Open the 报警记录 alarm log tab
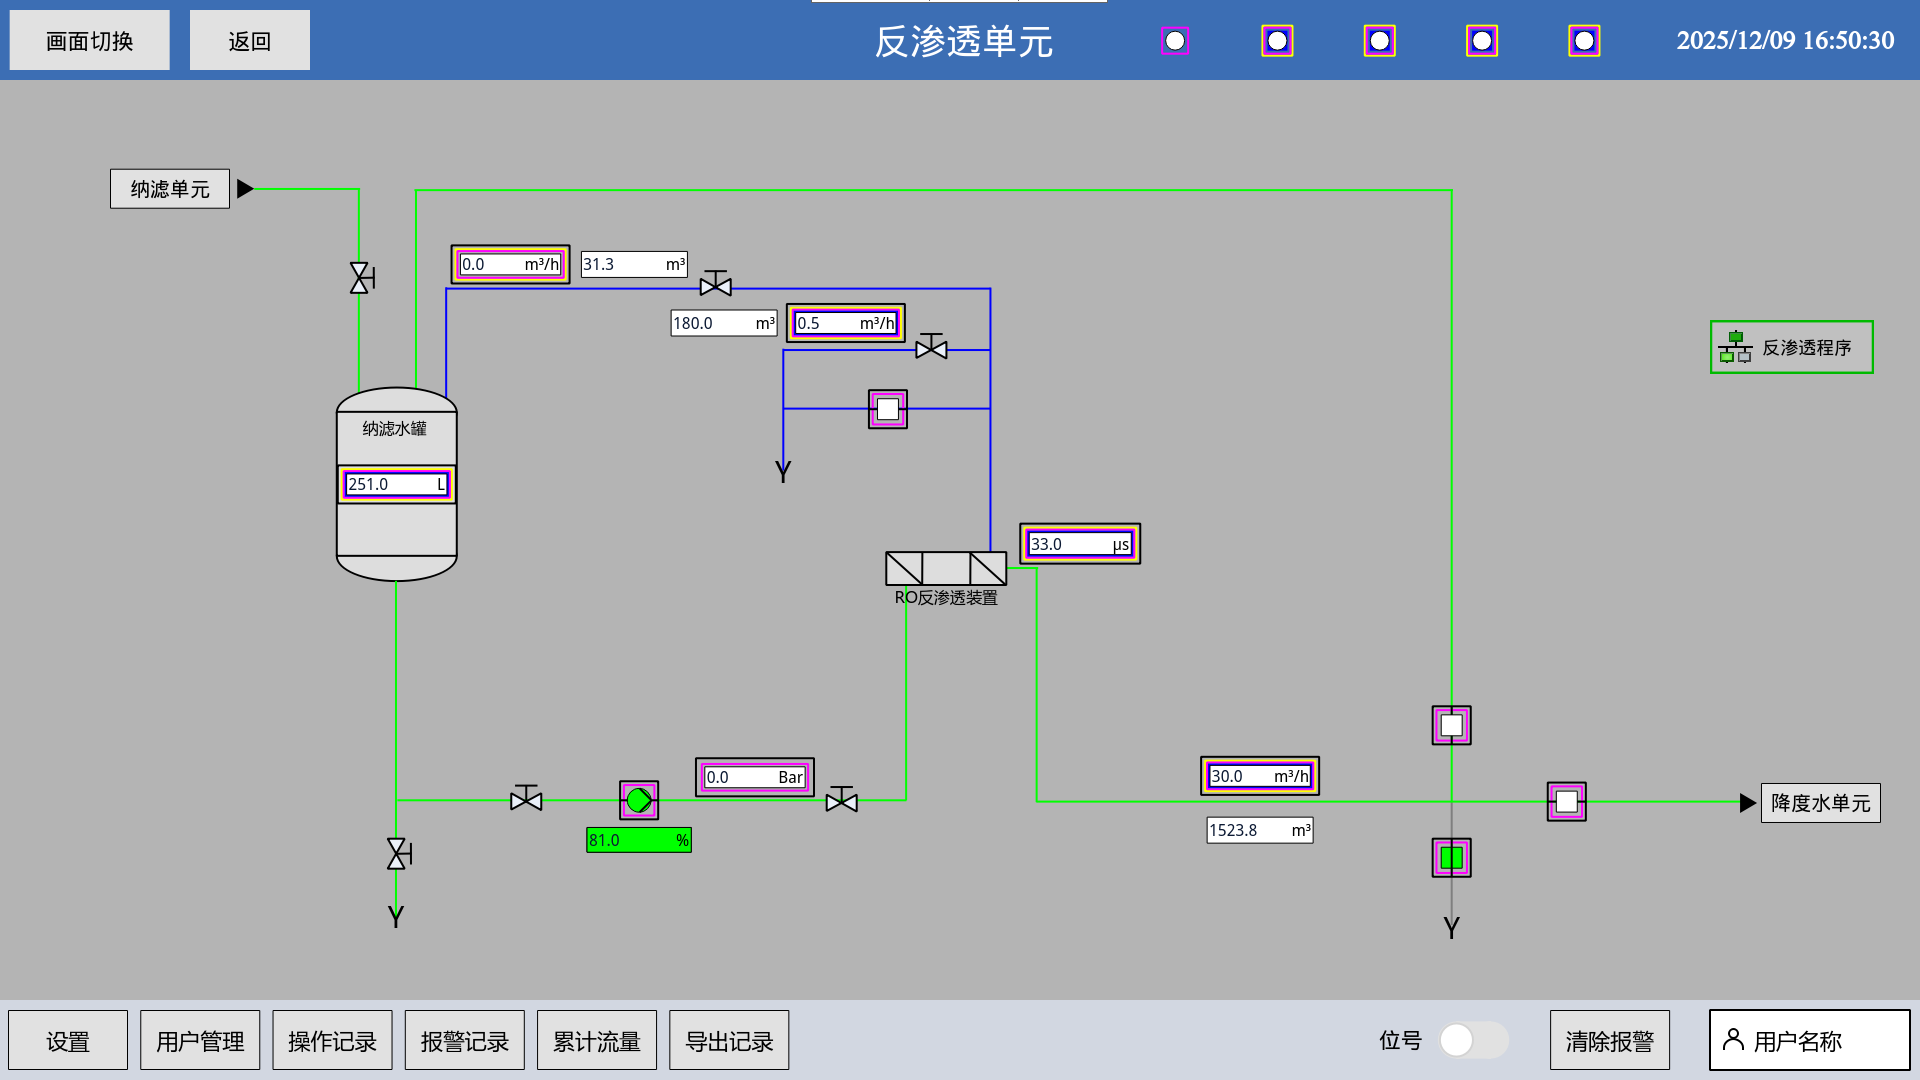Image resolution: width=1920 pixels, height=1080 pixels. tap(464, 1040)
